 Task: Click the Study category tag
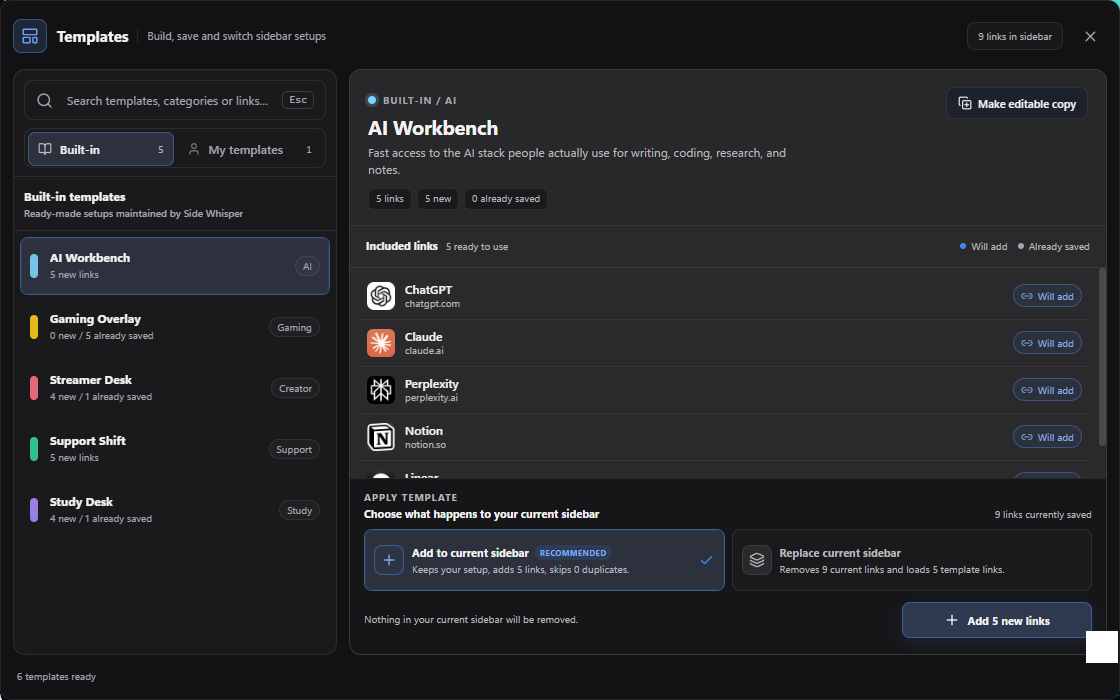(x=299, y=511)
